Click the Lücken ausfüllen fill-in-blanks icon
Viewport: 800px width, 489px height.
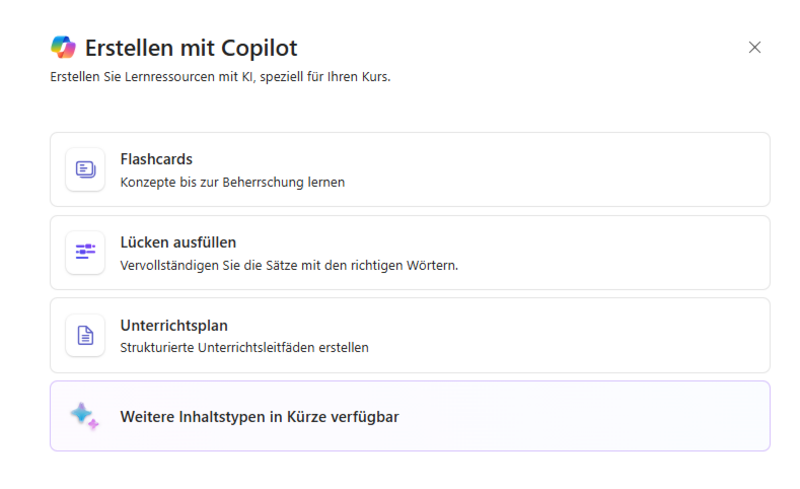tap(85, 252)
